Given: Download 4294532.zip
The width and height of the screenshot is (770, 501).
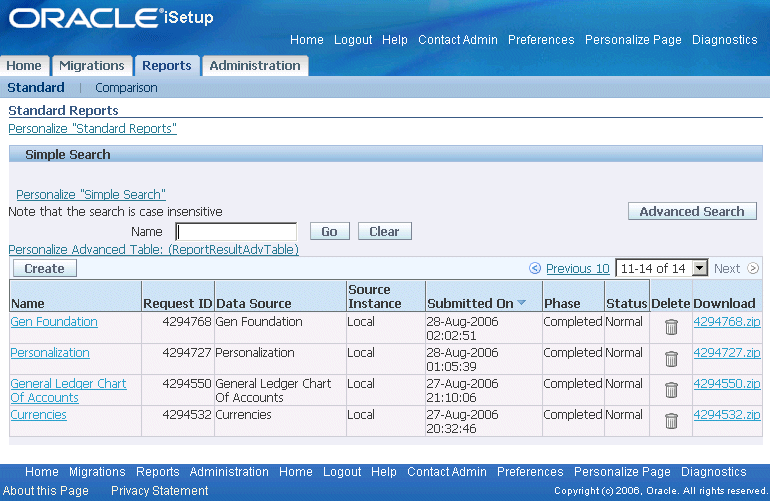Looking at the screenshot, I should pos(727,415).
